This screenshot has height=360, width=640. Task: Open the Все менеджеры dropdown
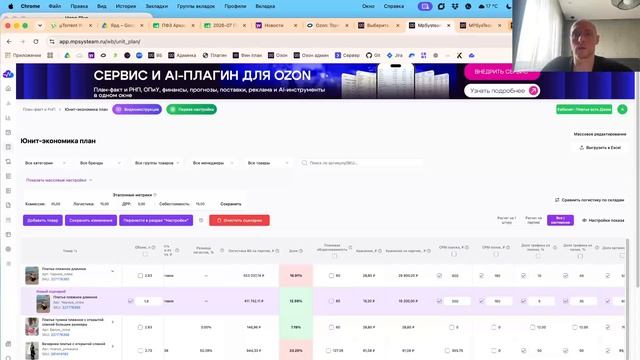point(213,163)
